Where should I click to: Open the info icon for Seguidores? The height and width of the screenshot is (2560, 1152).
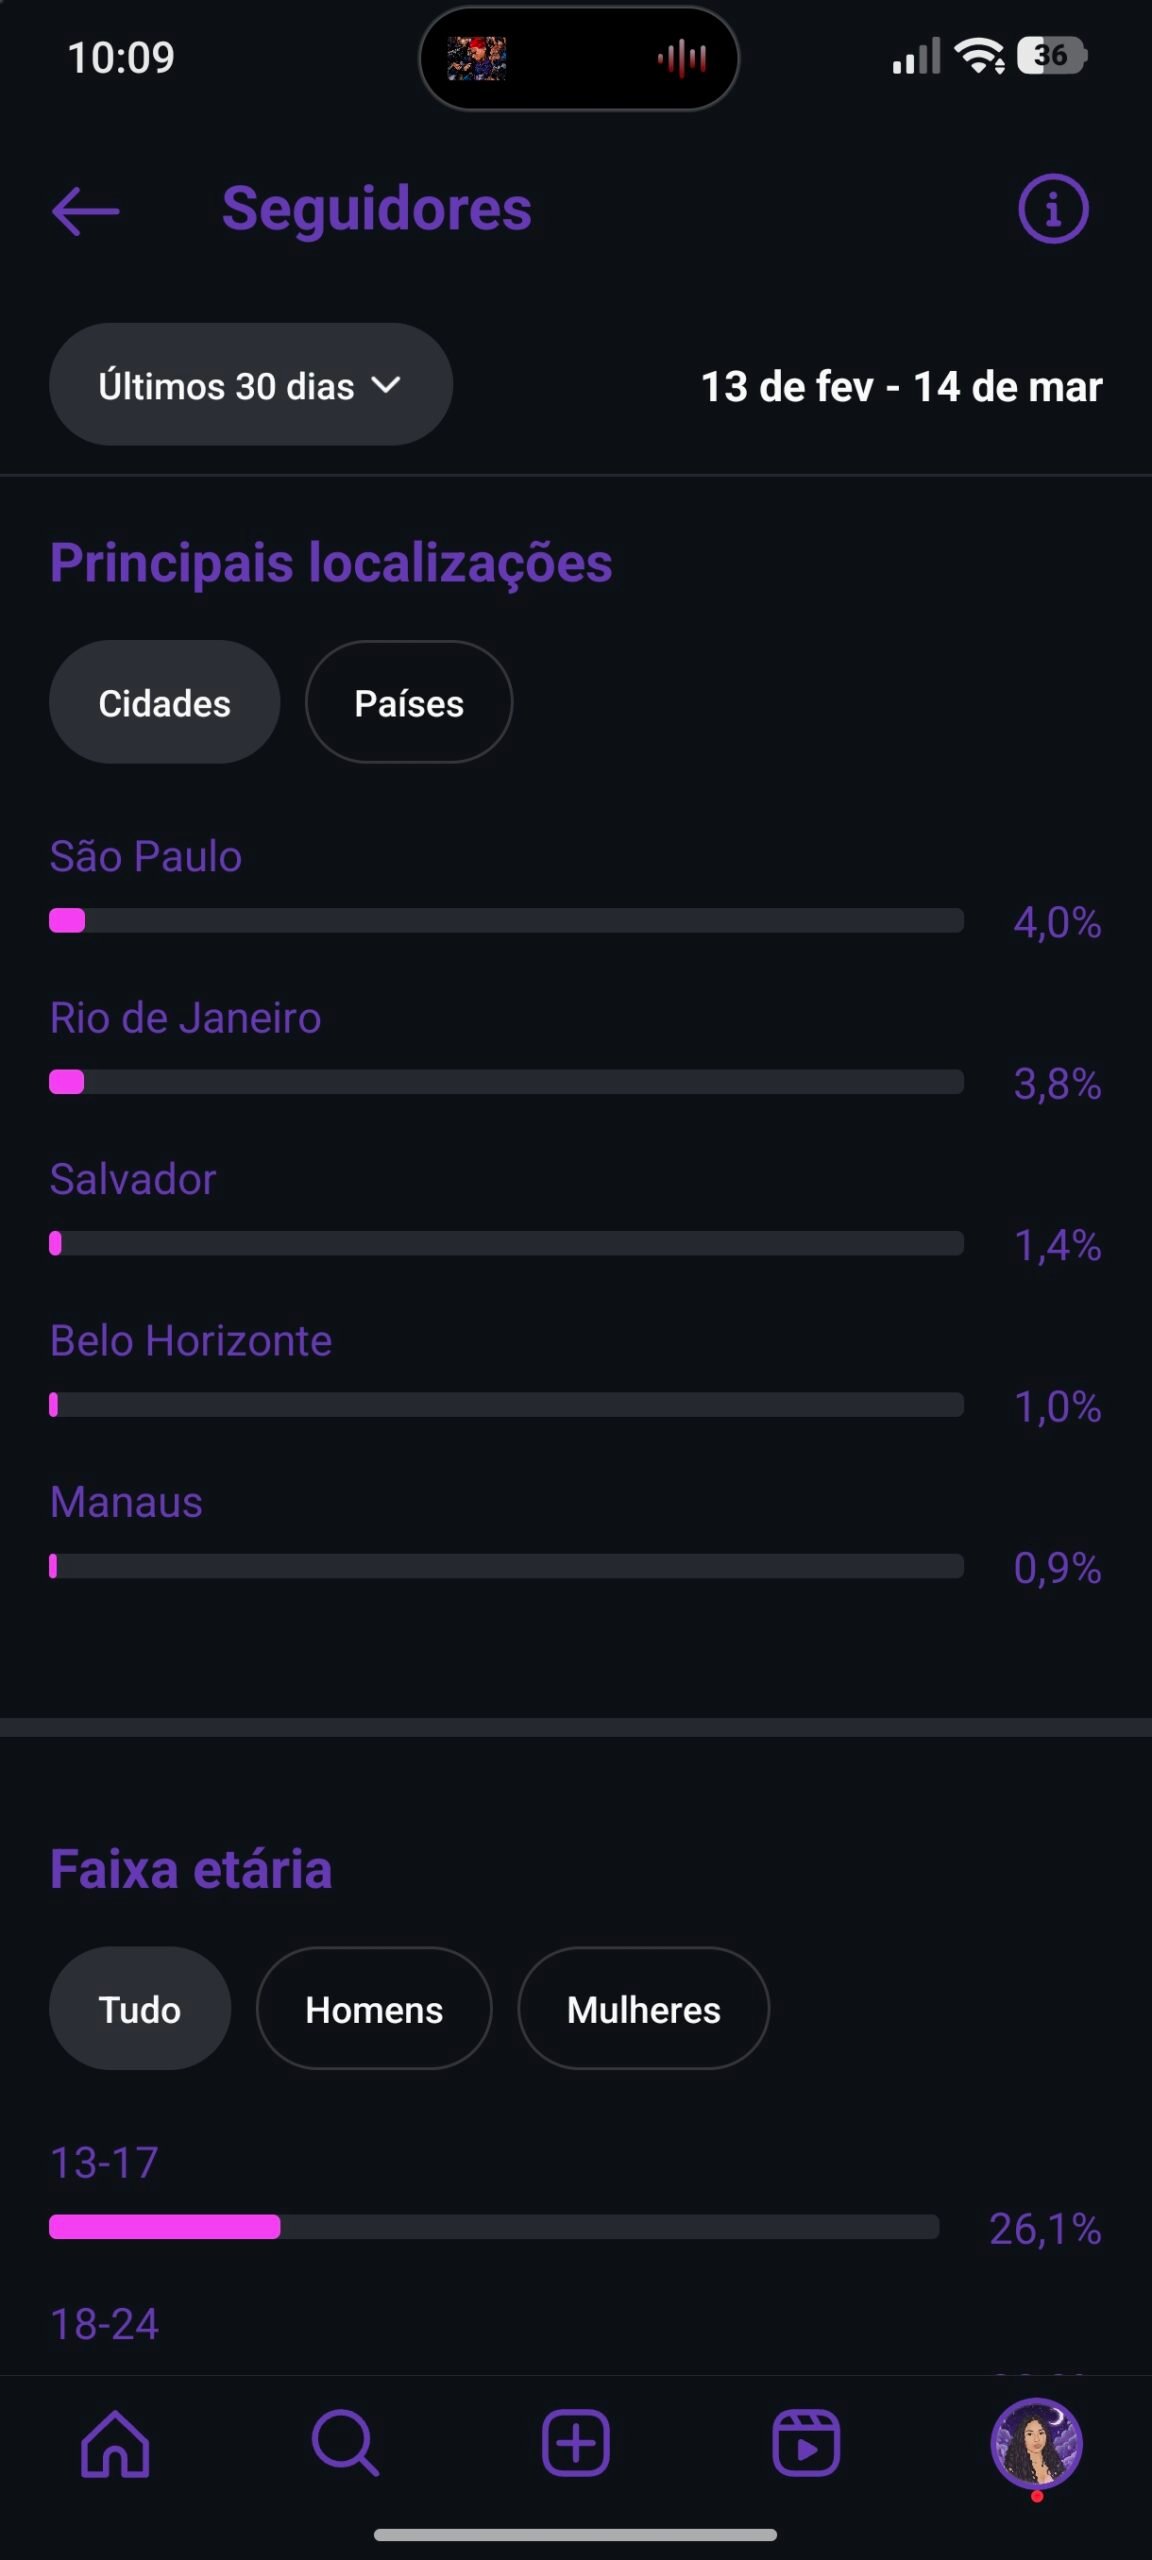[1053, 209]
